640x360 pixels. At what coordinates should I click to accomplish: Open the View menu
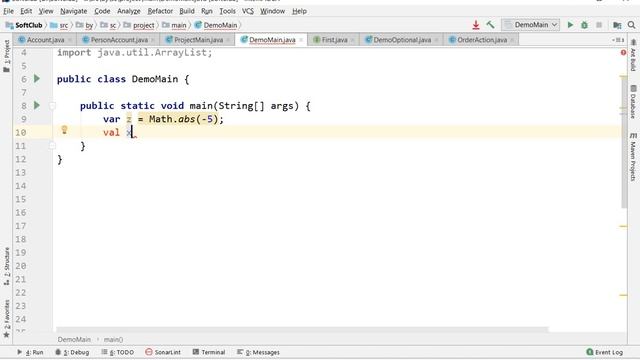tap(46, 11)
